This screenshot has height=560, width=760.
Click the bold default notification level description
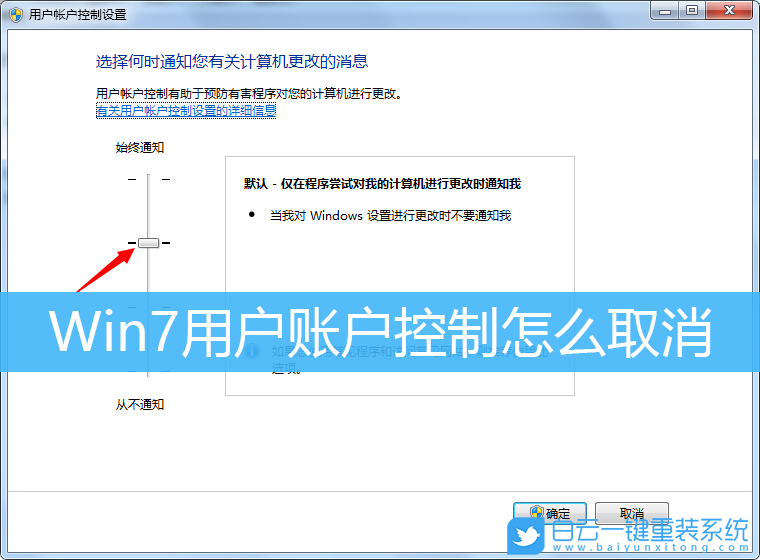pos(382,184)
